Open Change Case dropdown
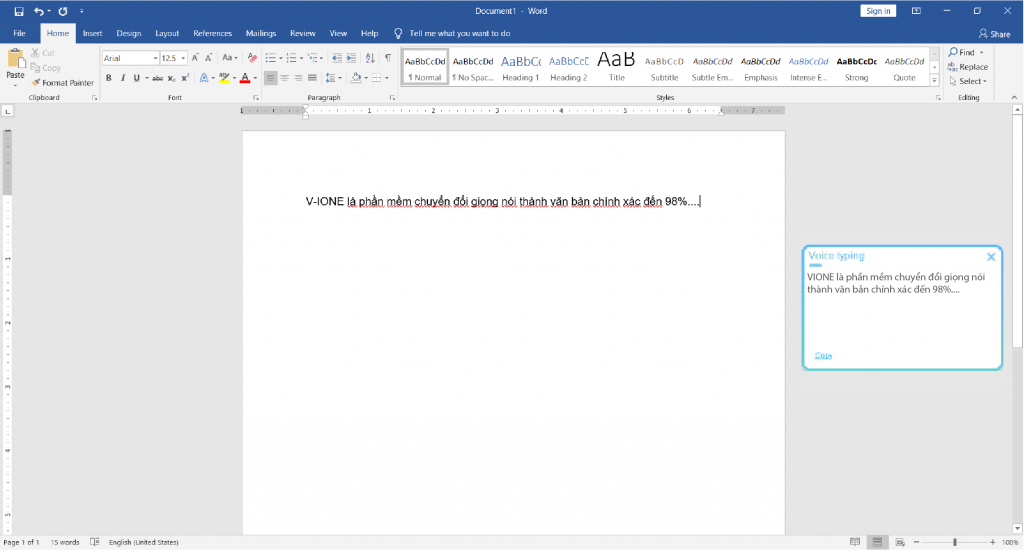Screen dimensions: 1024x550 (x=229, y=58)
